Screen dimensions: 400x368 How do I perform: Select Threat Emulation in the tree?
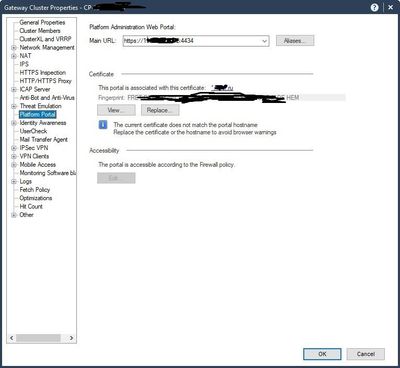coord(40,106)
